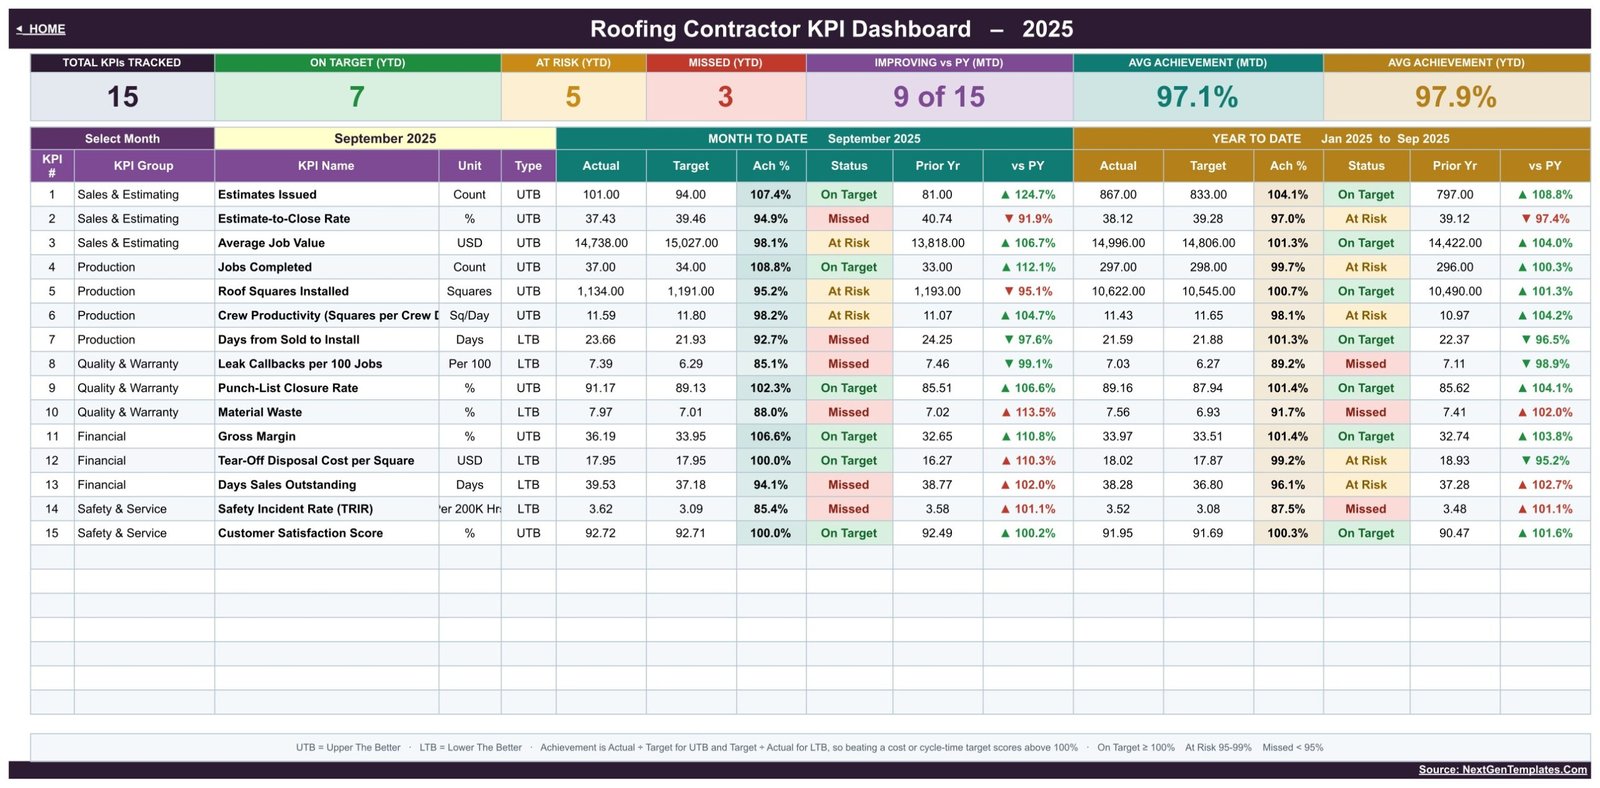Click MTD actual value 14,738.00
The image size is (1600, 788).
point(601,243)
